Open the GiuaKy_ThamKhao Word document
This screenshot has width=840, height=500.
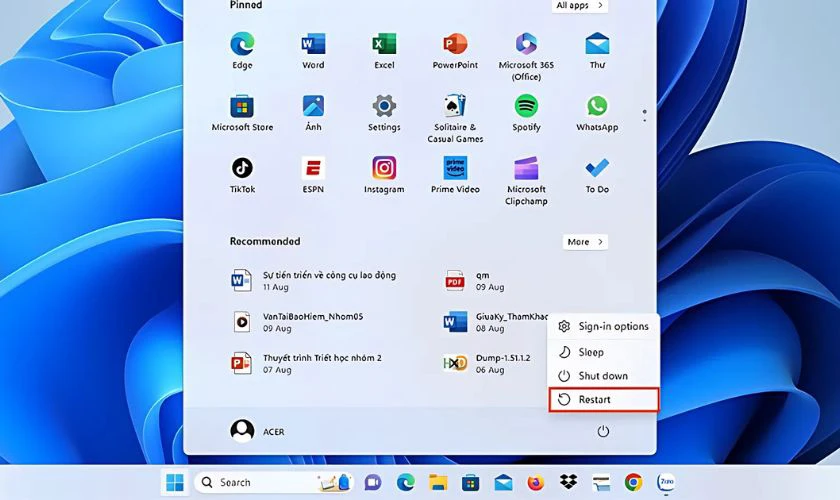(x=494, y=322)
